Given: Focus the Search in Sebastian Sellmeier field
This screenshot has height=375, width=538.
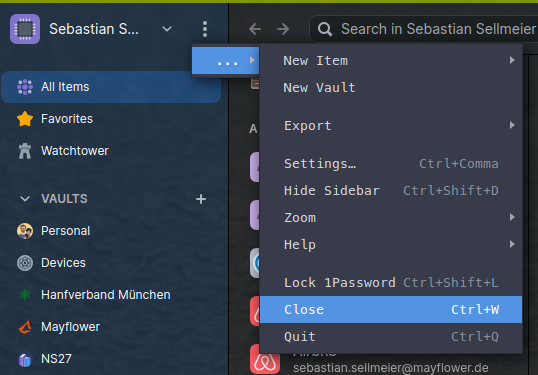Looking at the screenshot, I should [x=424, y=29].
